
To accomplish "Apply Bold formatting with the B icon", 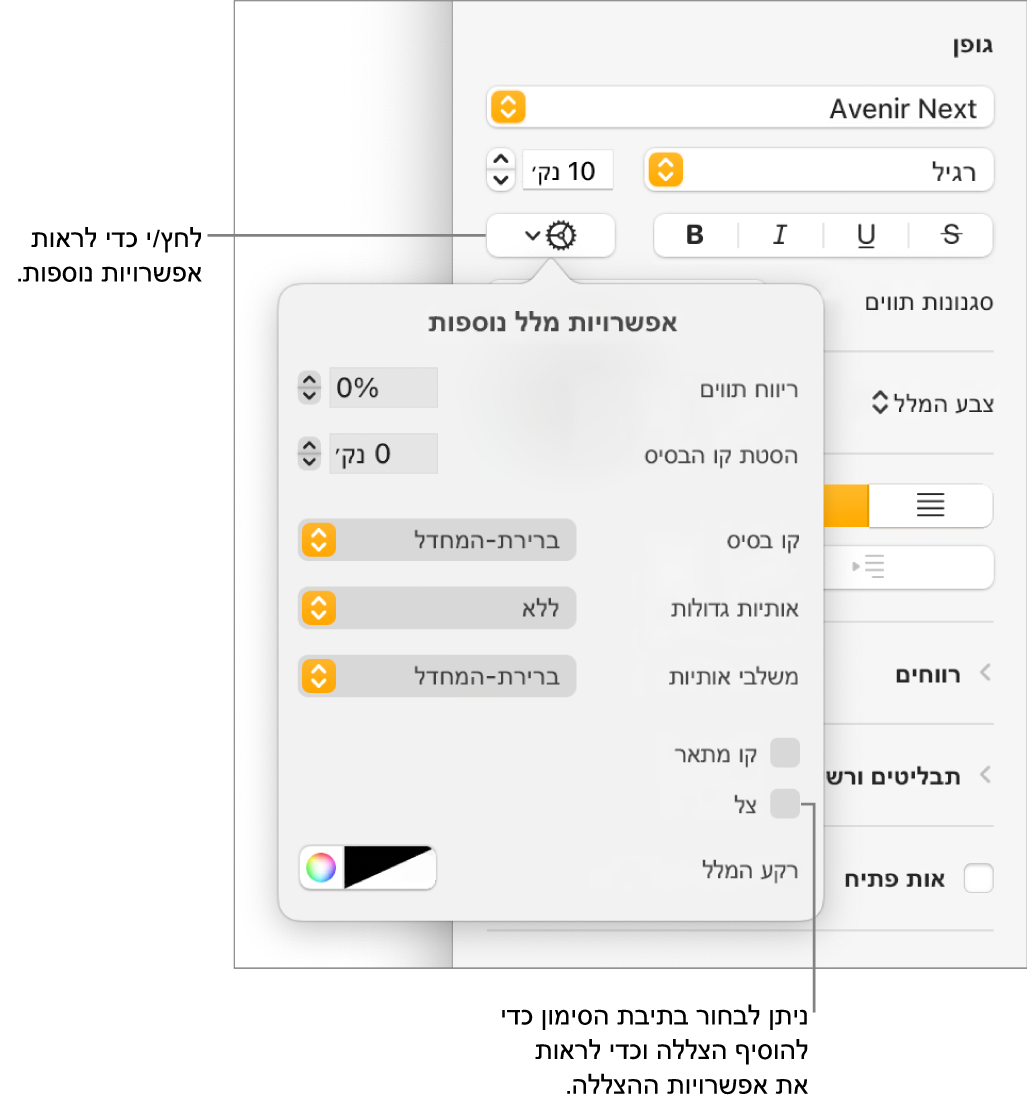I will (x=695, y=235).
